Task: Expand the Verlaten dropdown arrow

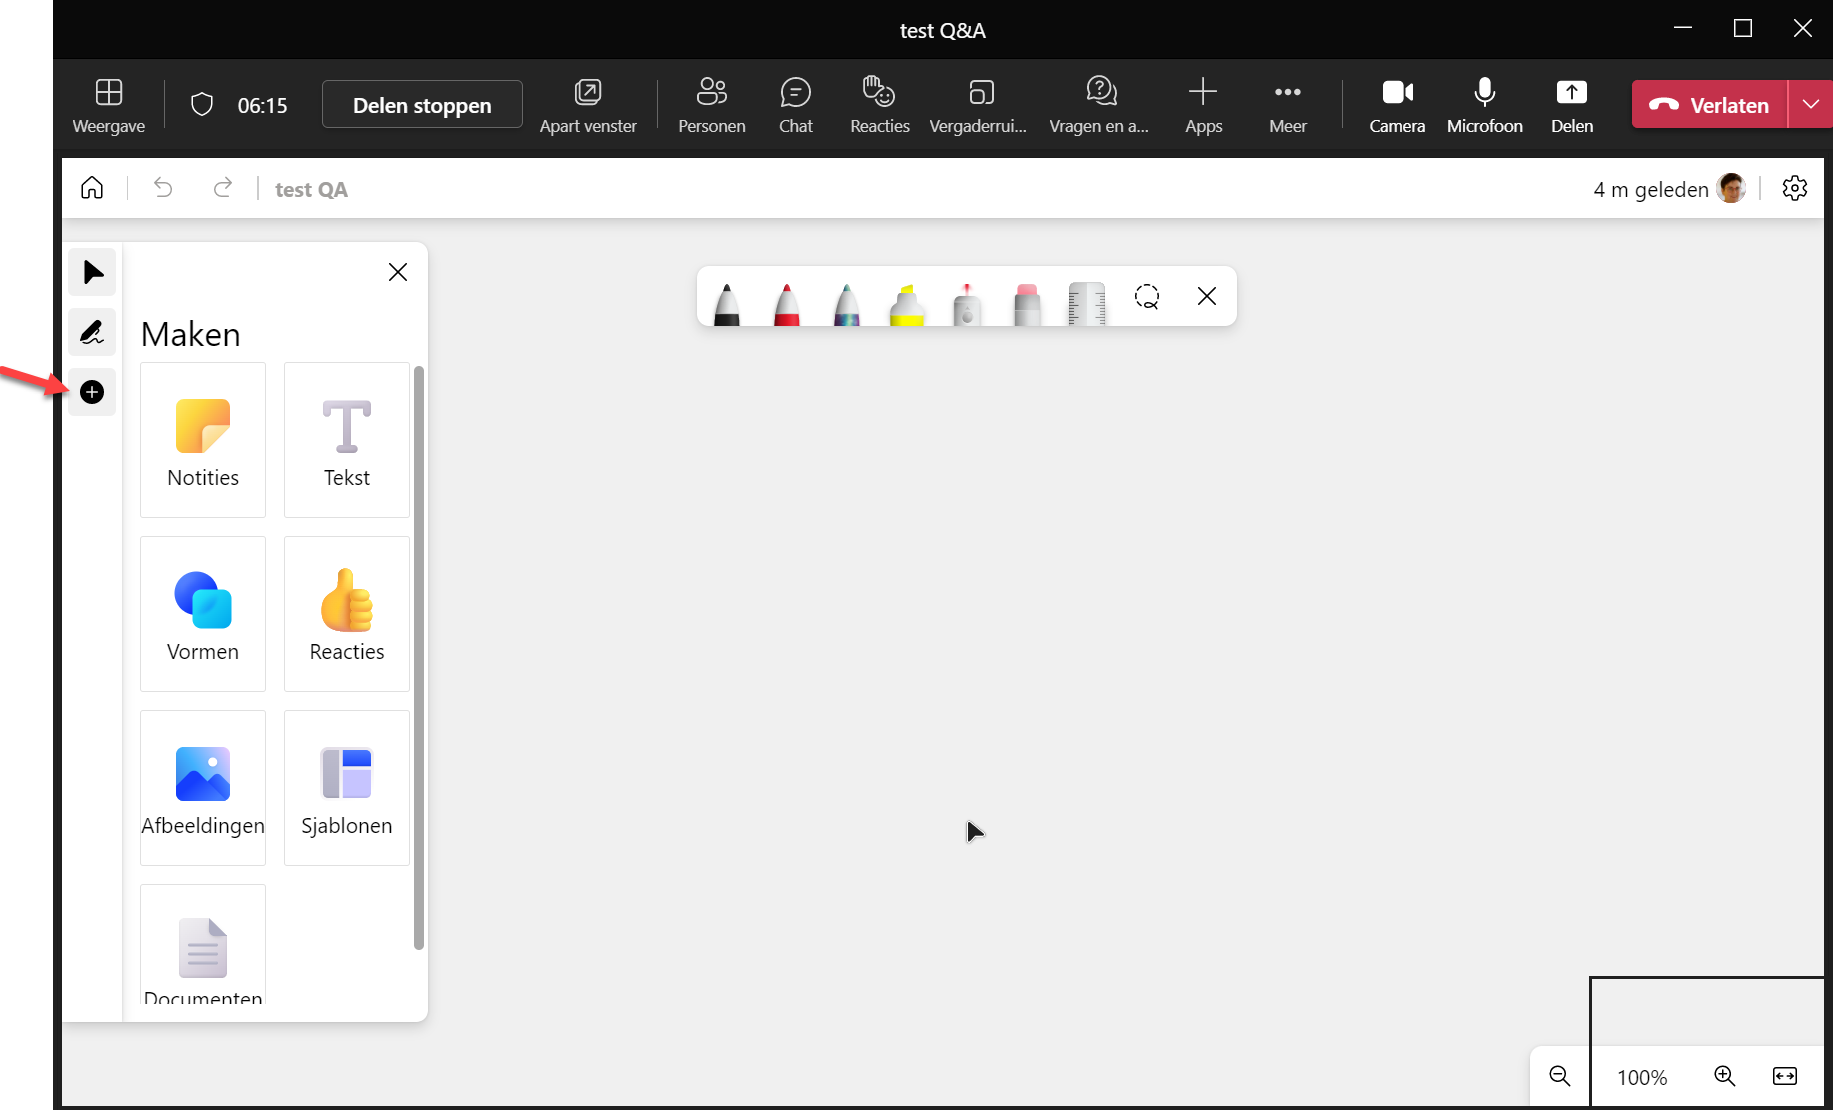Action: 1810,105
